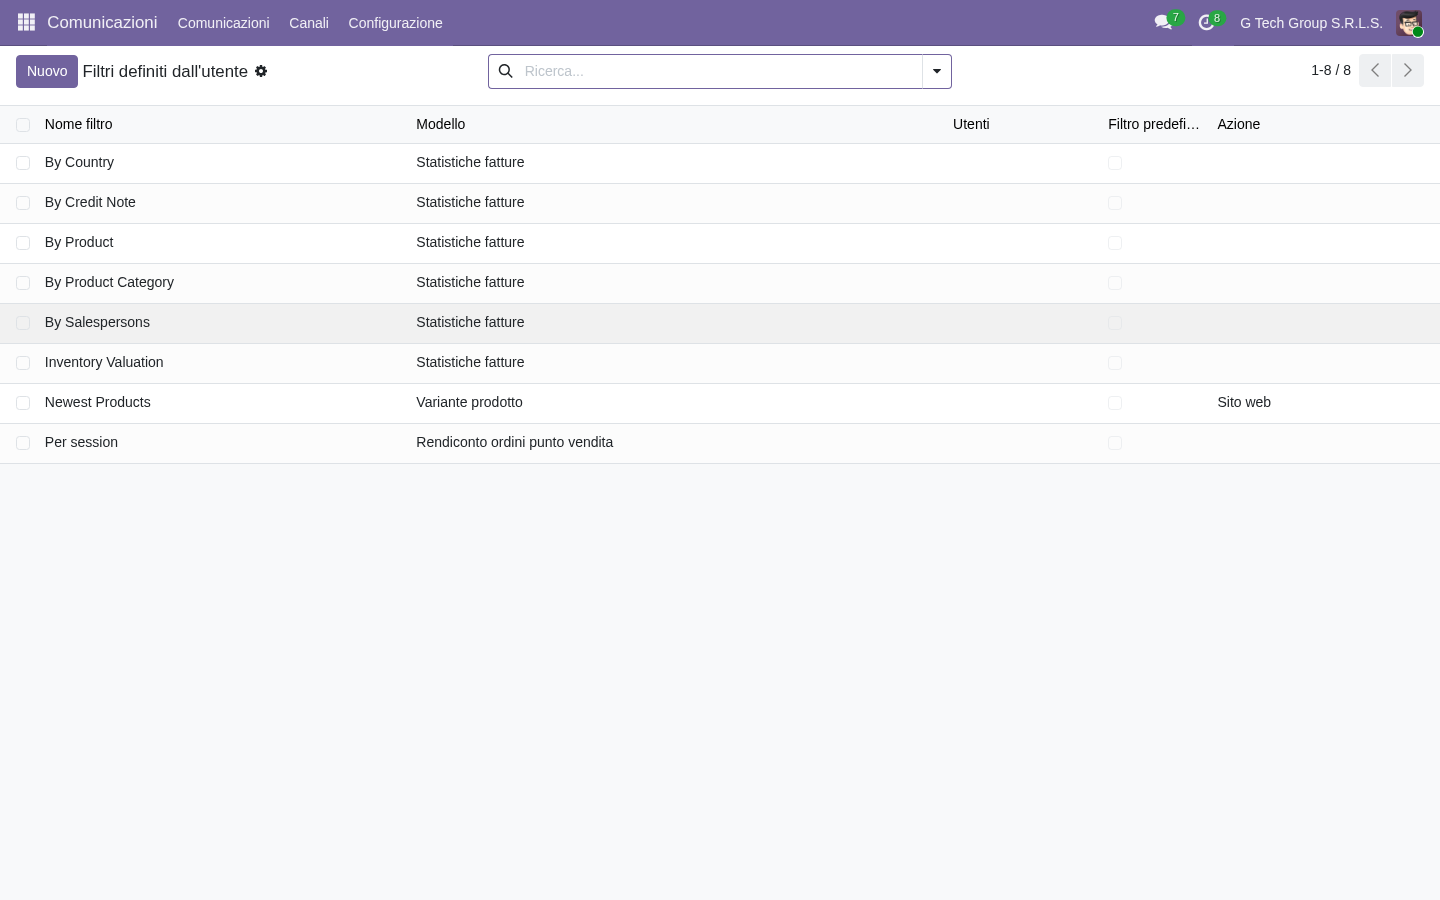Open the user avatar menu
The image size is (1440, 900).
1409,23
